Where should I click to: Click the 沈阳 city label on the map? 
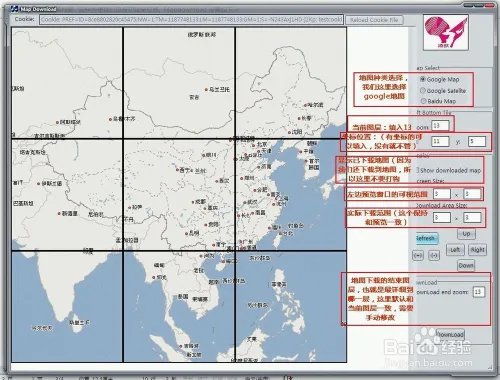pyautogui.click(x=296, y=132)
